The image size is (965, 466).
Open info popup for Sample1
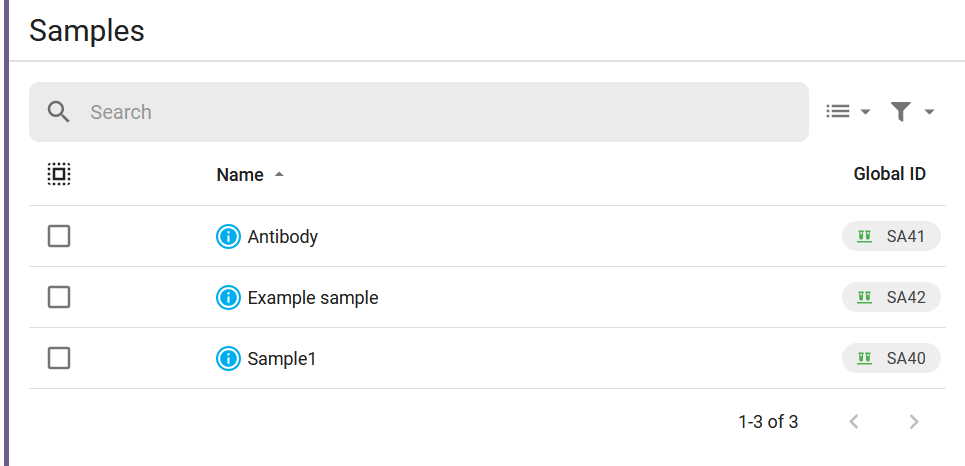pos(228,358)
